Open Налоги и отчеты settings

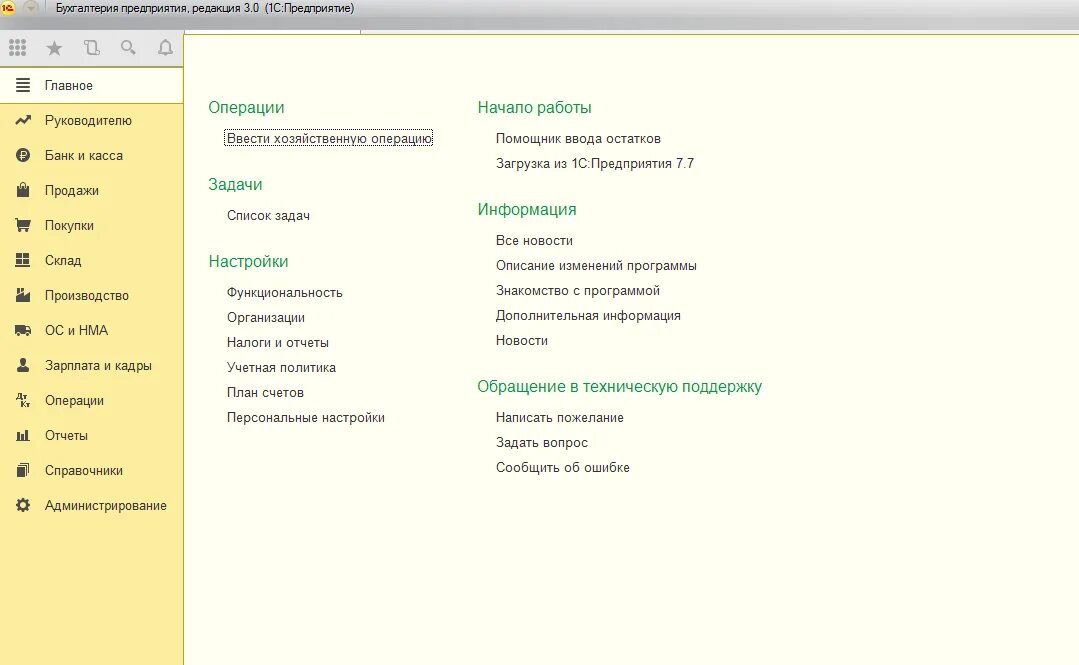278,342
